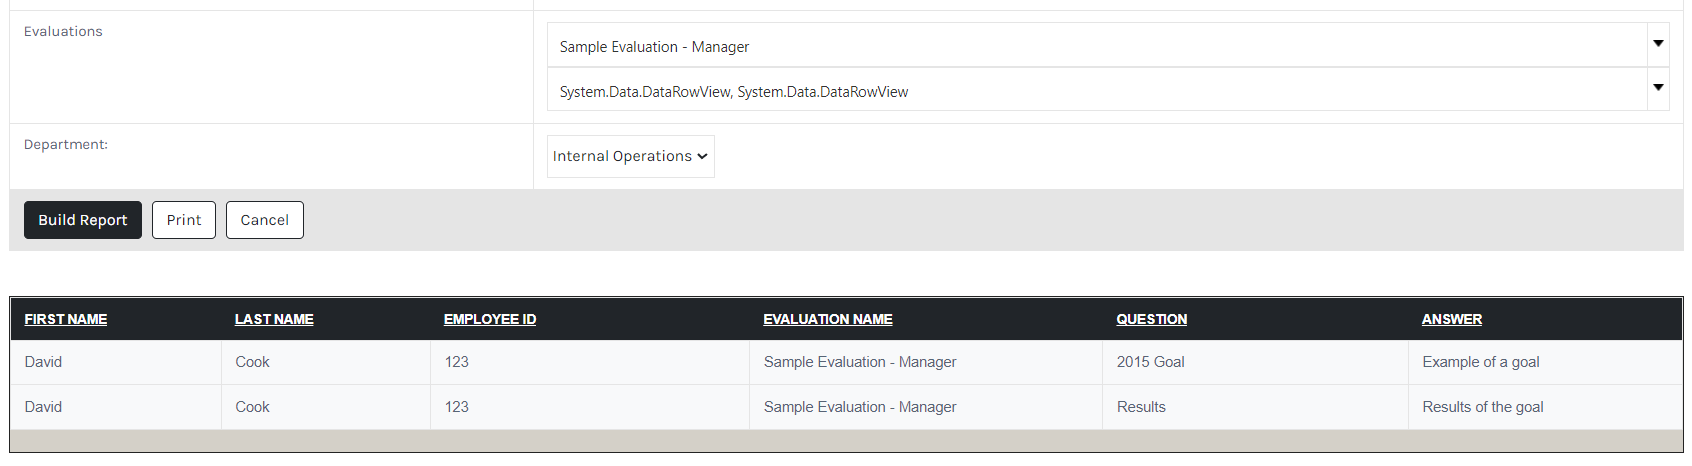This screenshot has height=466, width=1692.
Task: Click the 'Department:' field label
Action: 66,145
